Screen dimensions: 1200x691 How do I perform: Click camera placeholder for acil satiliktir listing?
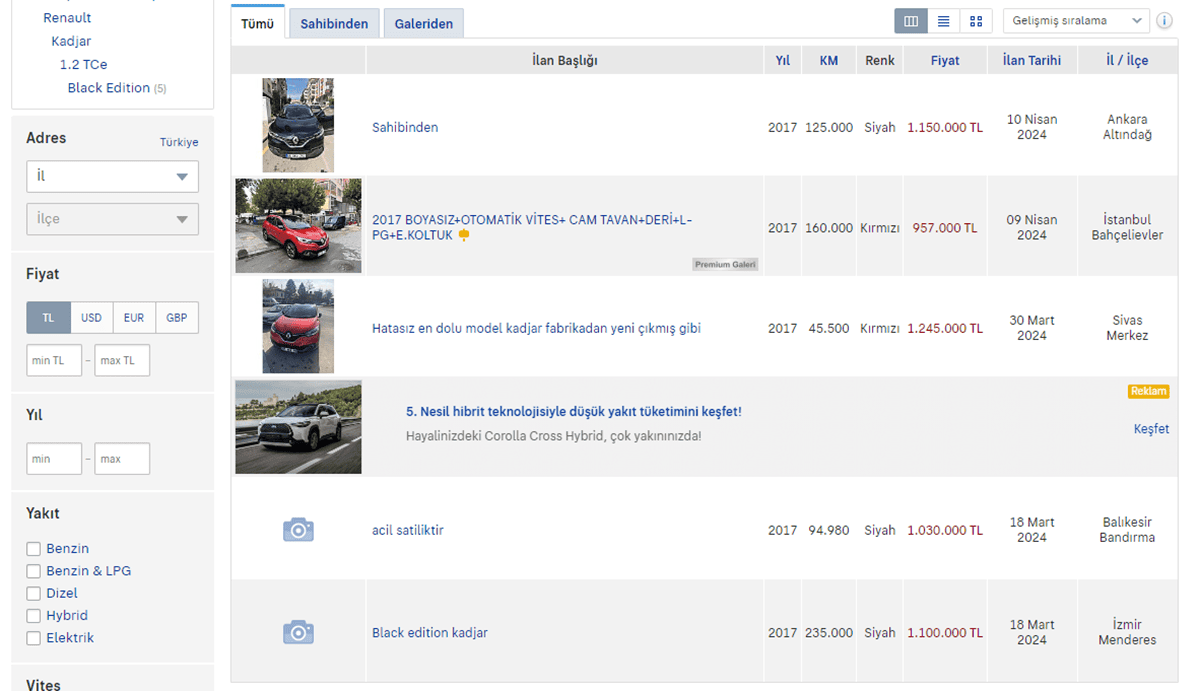[298, 530]
